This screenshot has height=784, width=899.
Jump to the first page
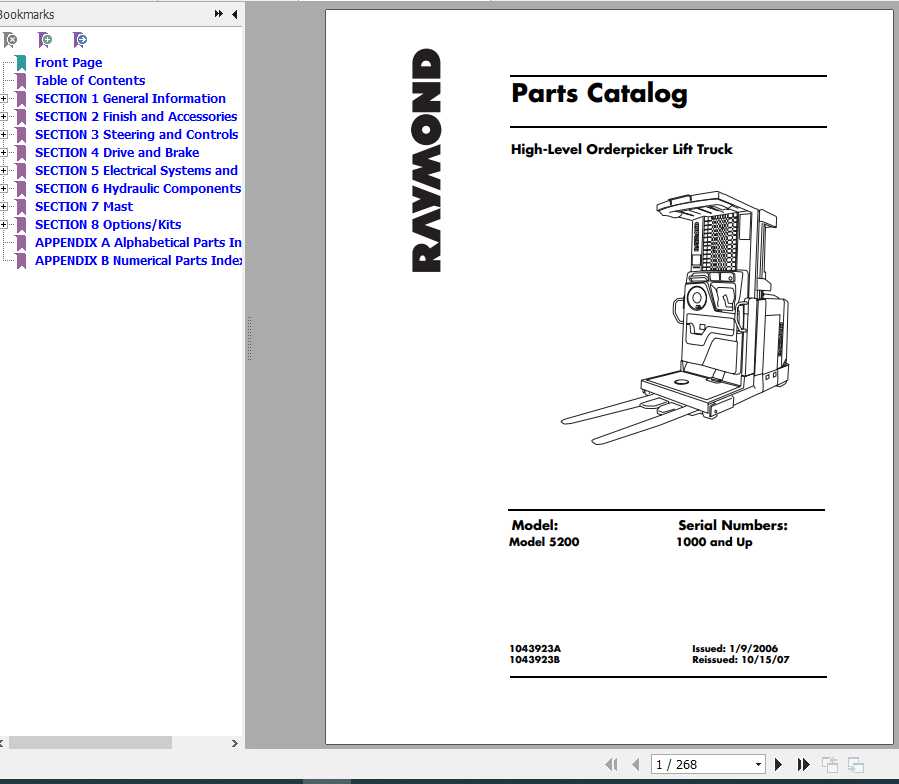[611, 765]
